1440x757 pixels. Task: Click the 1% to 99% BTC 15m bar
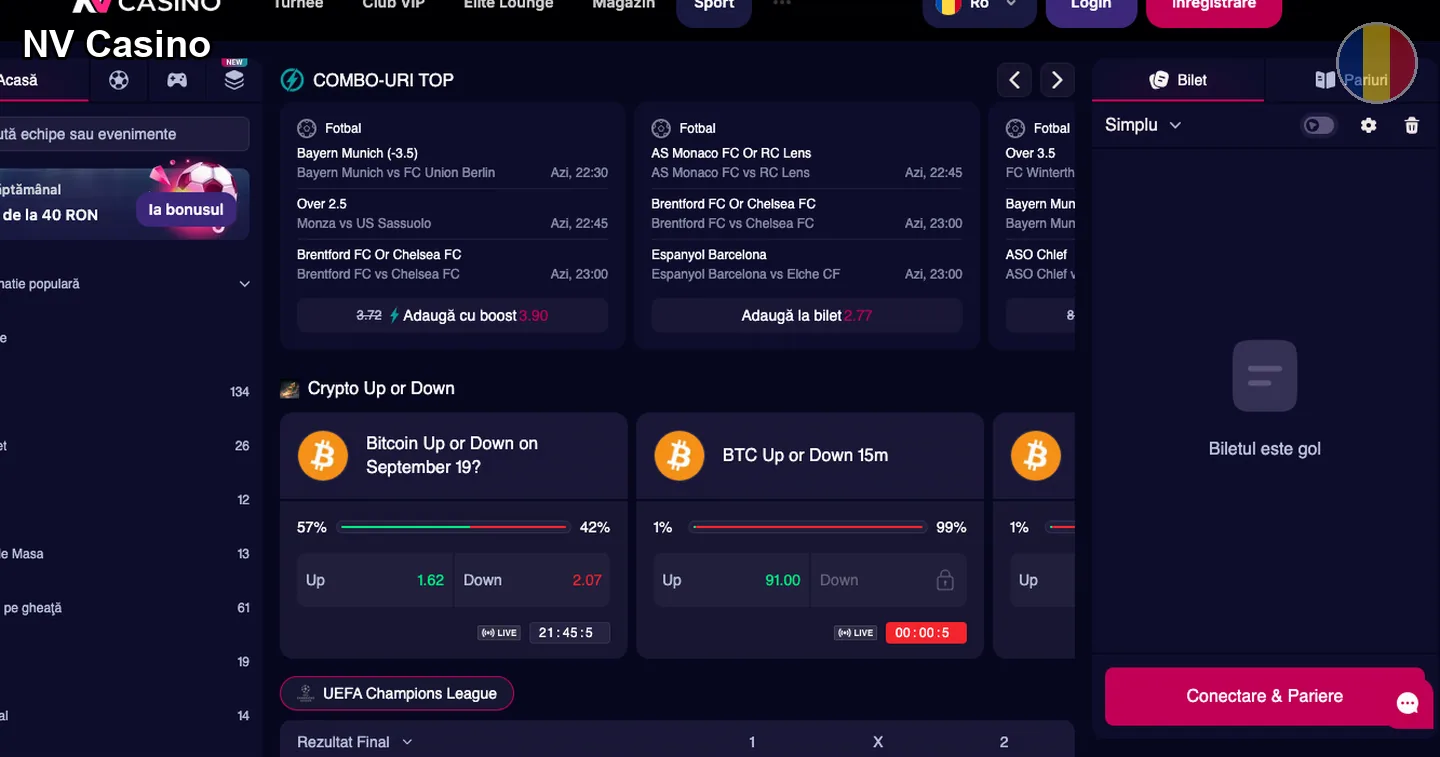pyautogui.click(x=808, y=527)
